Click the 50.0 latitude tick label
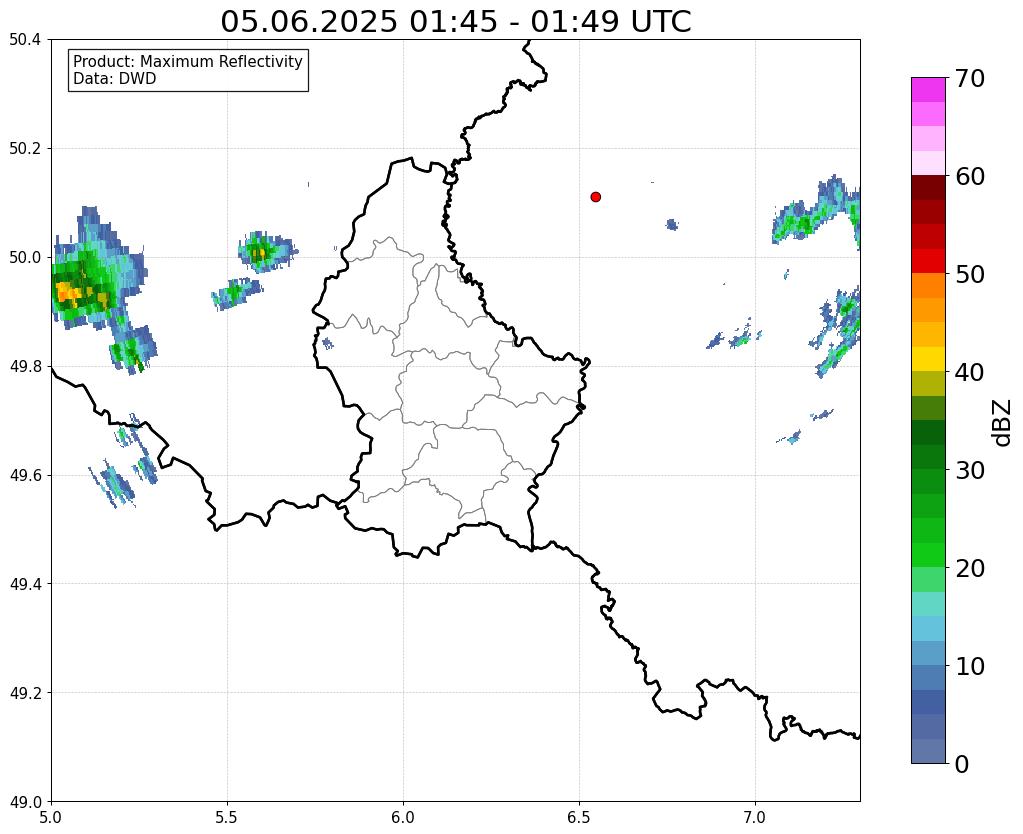This screenshot has height=834, width=1023. coord(25,258)
